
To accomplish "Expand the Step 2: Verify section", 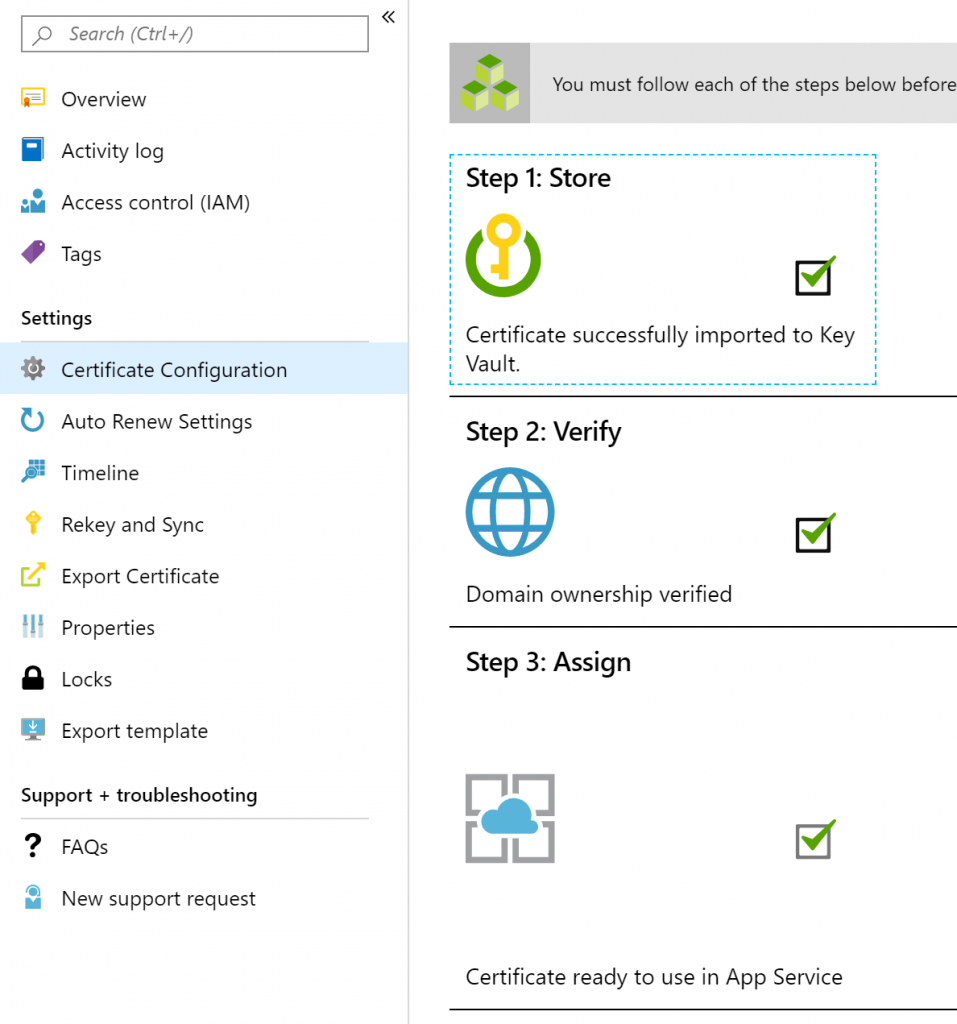I will [543, 432].
